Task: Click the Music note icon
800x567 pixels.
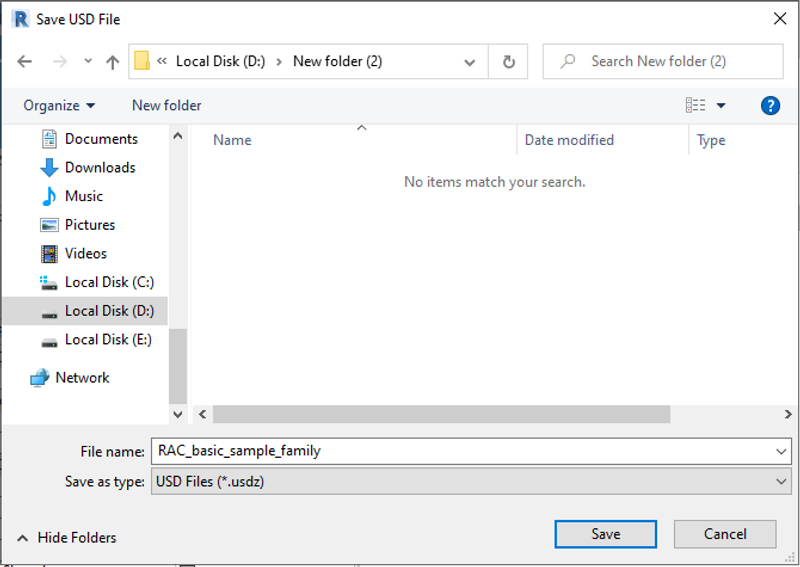Action: (x=49, y=196)
